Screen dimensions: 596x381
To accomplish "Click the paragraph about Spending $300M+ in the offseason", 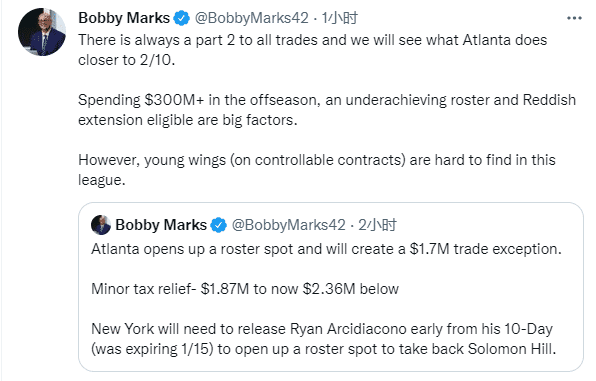I will coord(327,110).
